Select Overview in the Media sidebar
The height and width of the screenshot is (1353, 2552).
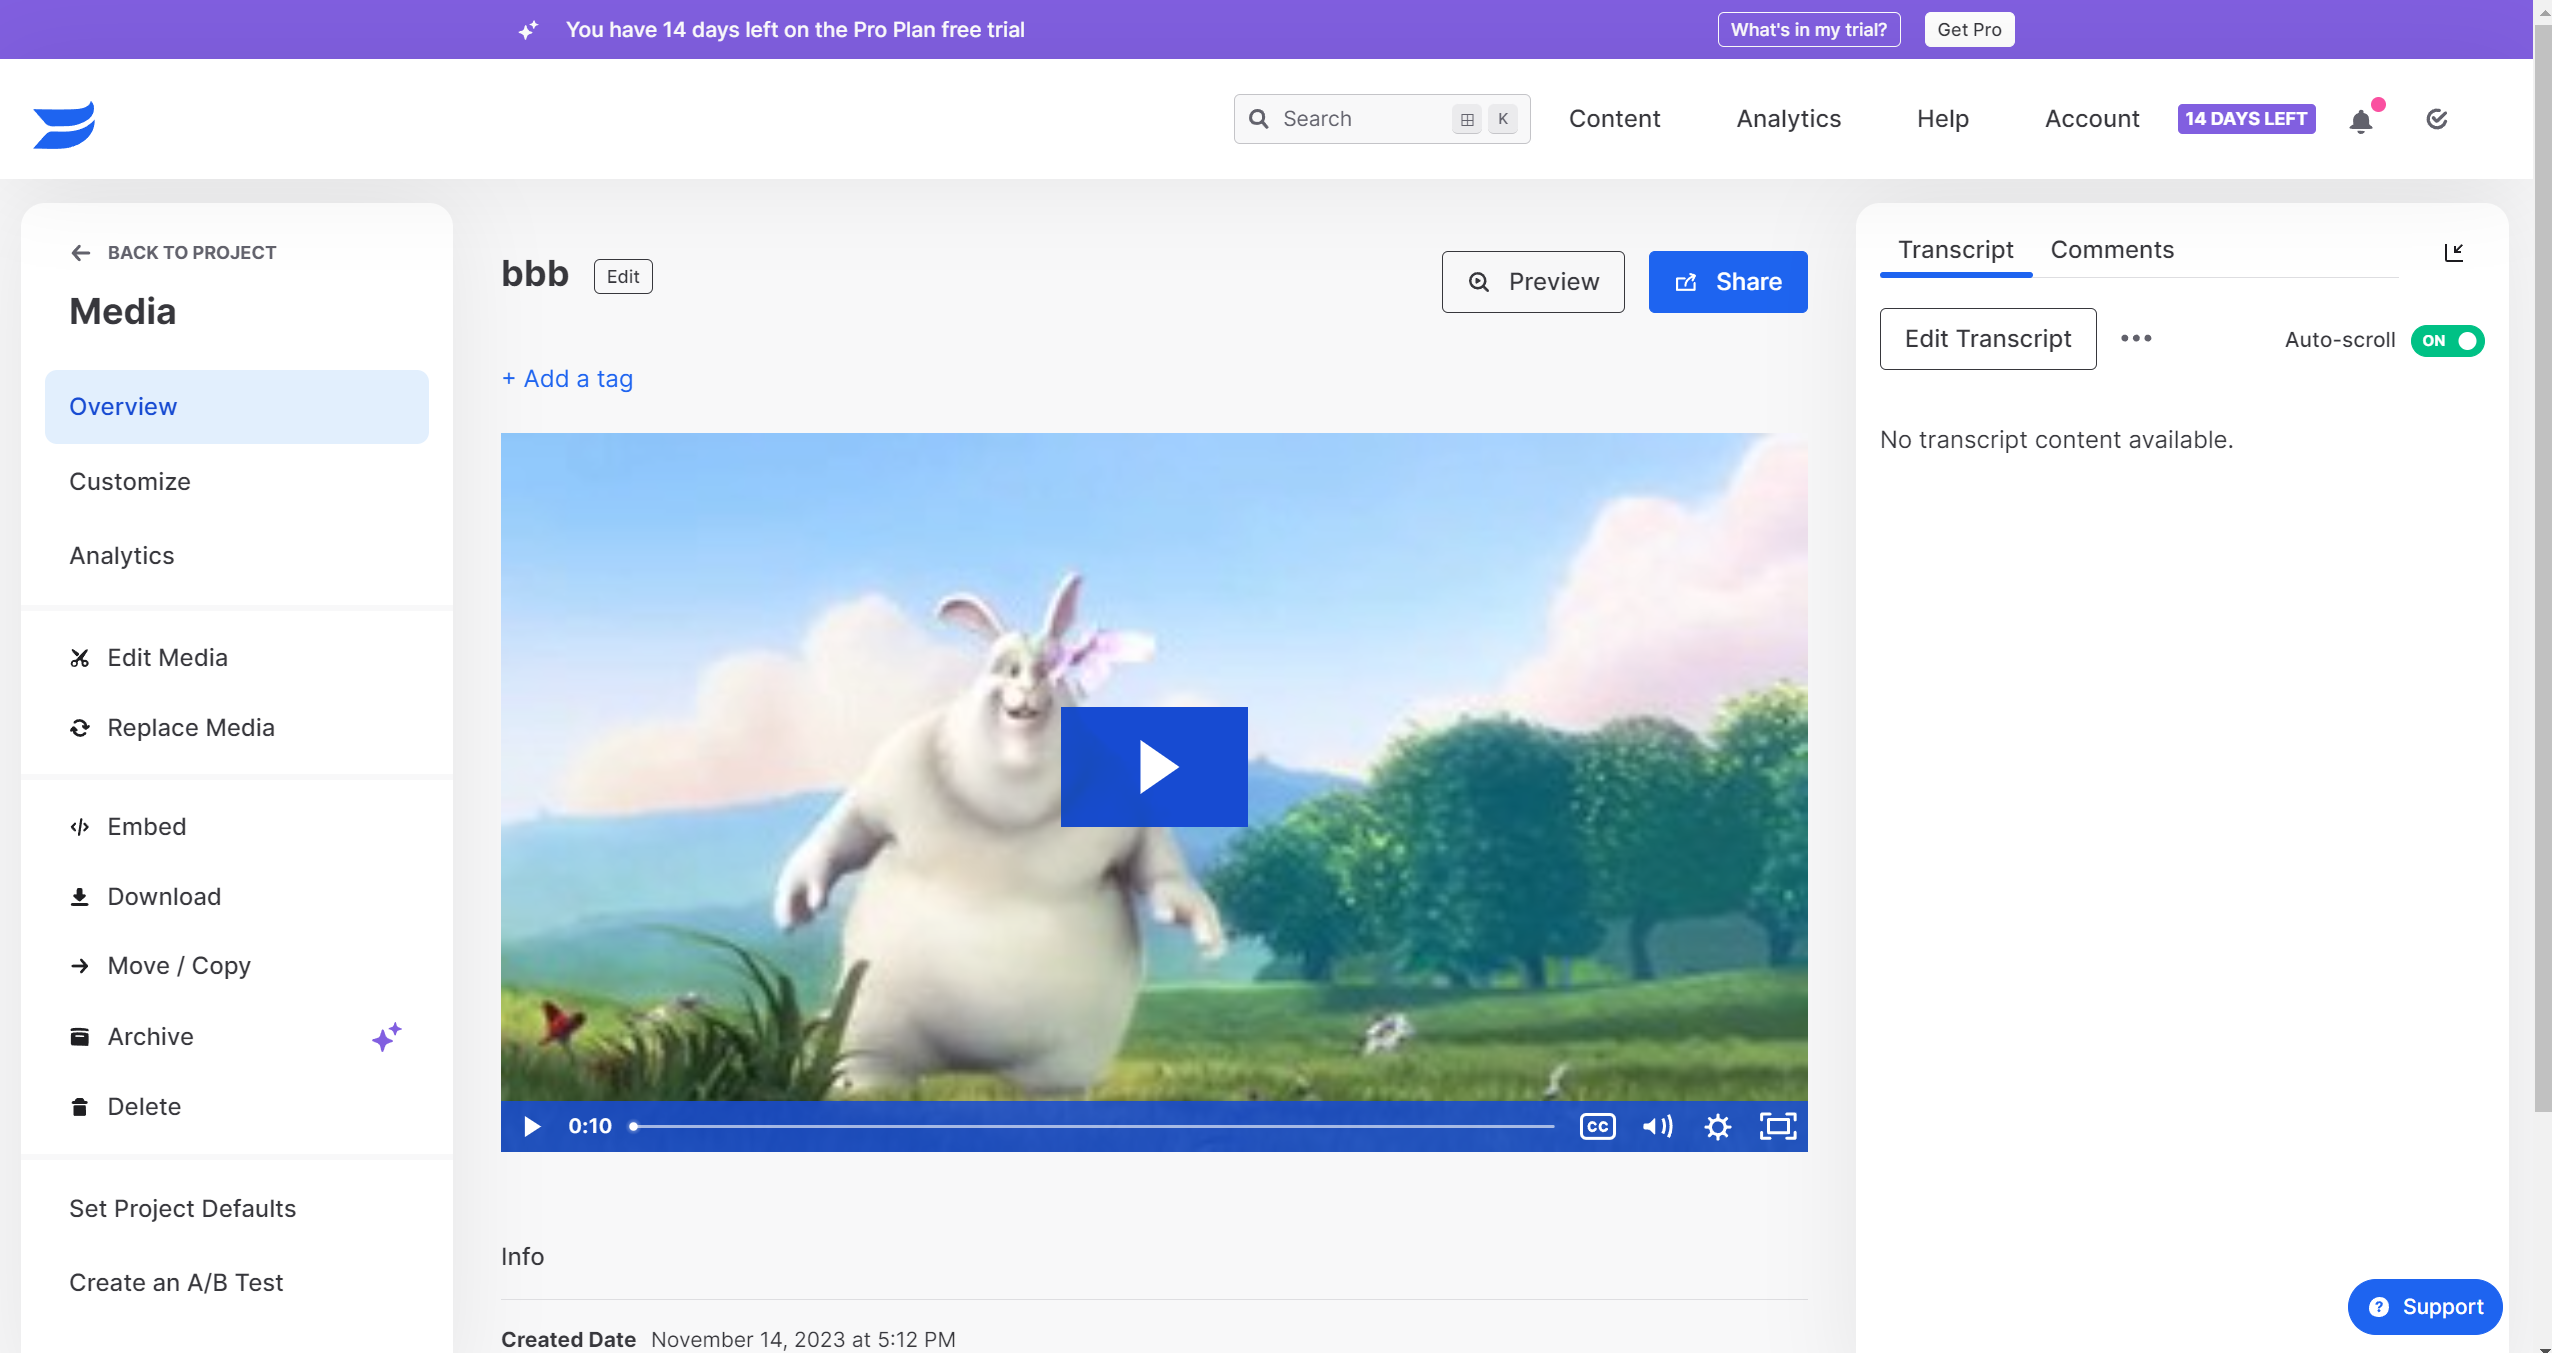(x=237, y=407)
